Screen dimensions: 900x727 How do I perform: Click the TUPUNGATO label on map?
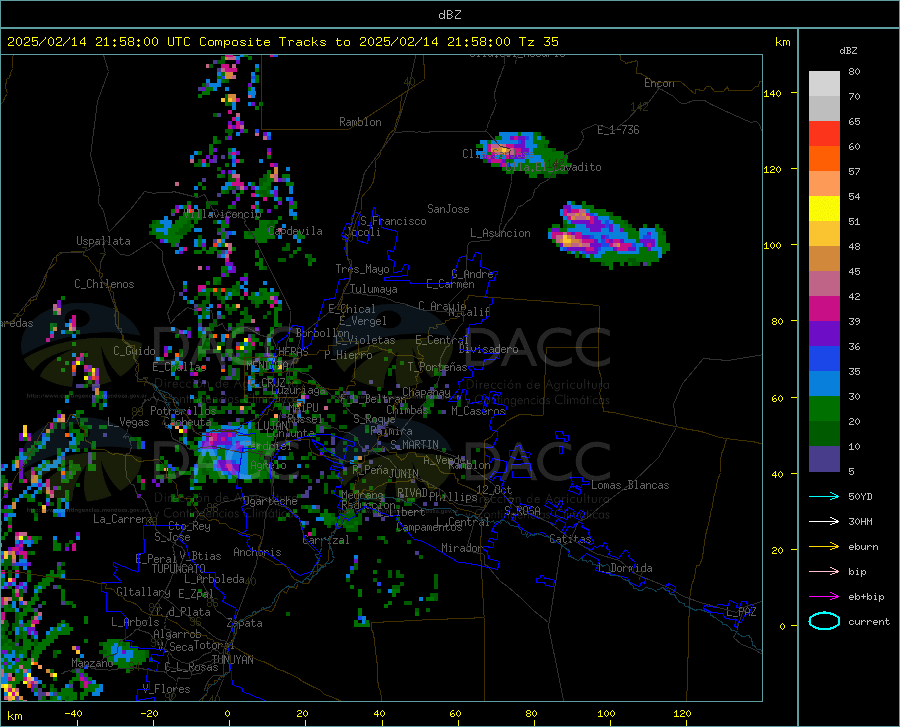179,569
